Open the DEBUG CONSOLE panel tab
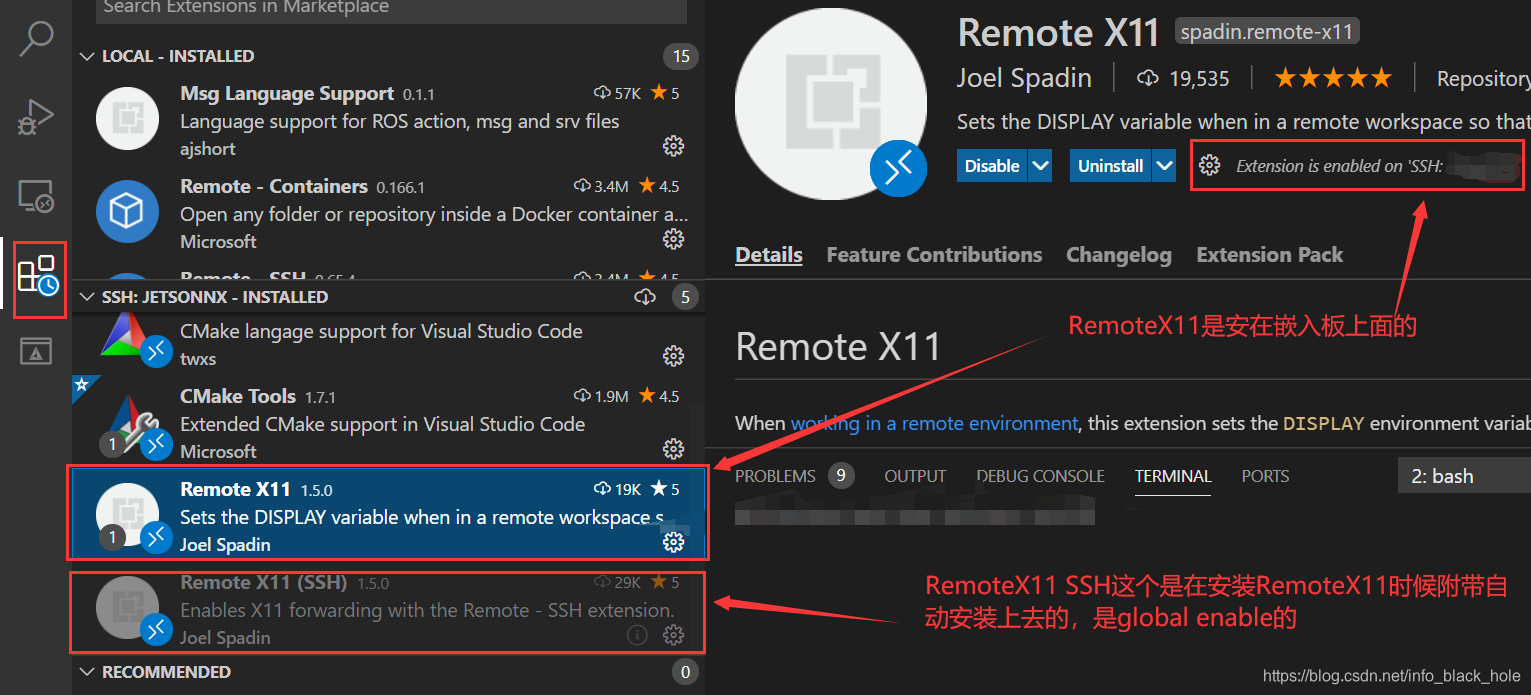This screenshot has width=1531, height=695. point(1040,476)
